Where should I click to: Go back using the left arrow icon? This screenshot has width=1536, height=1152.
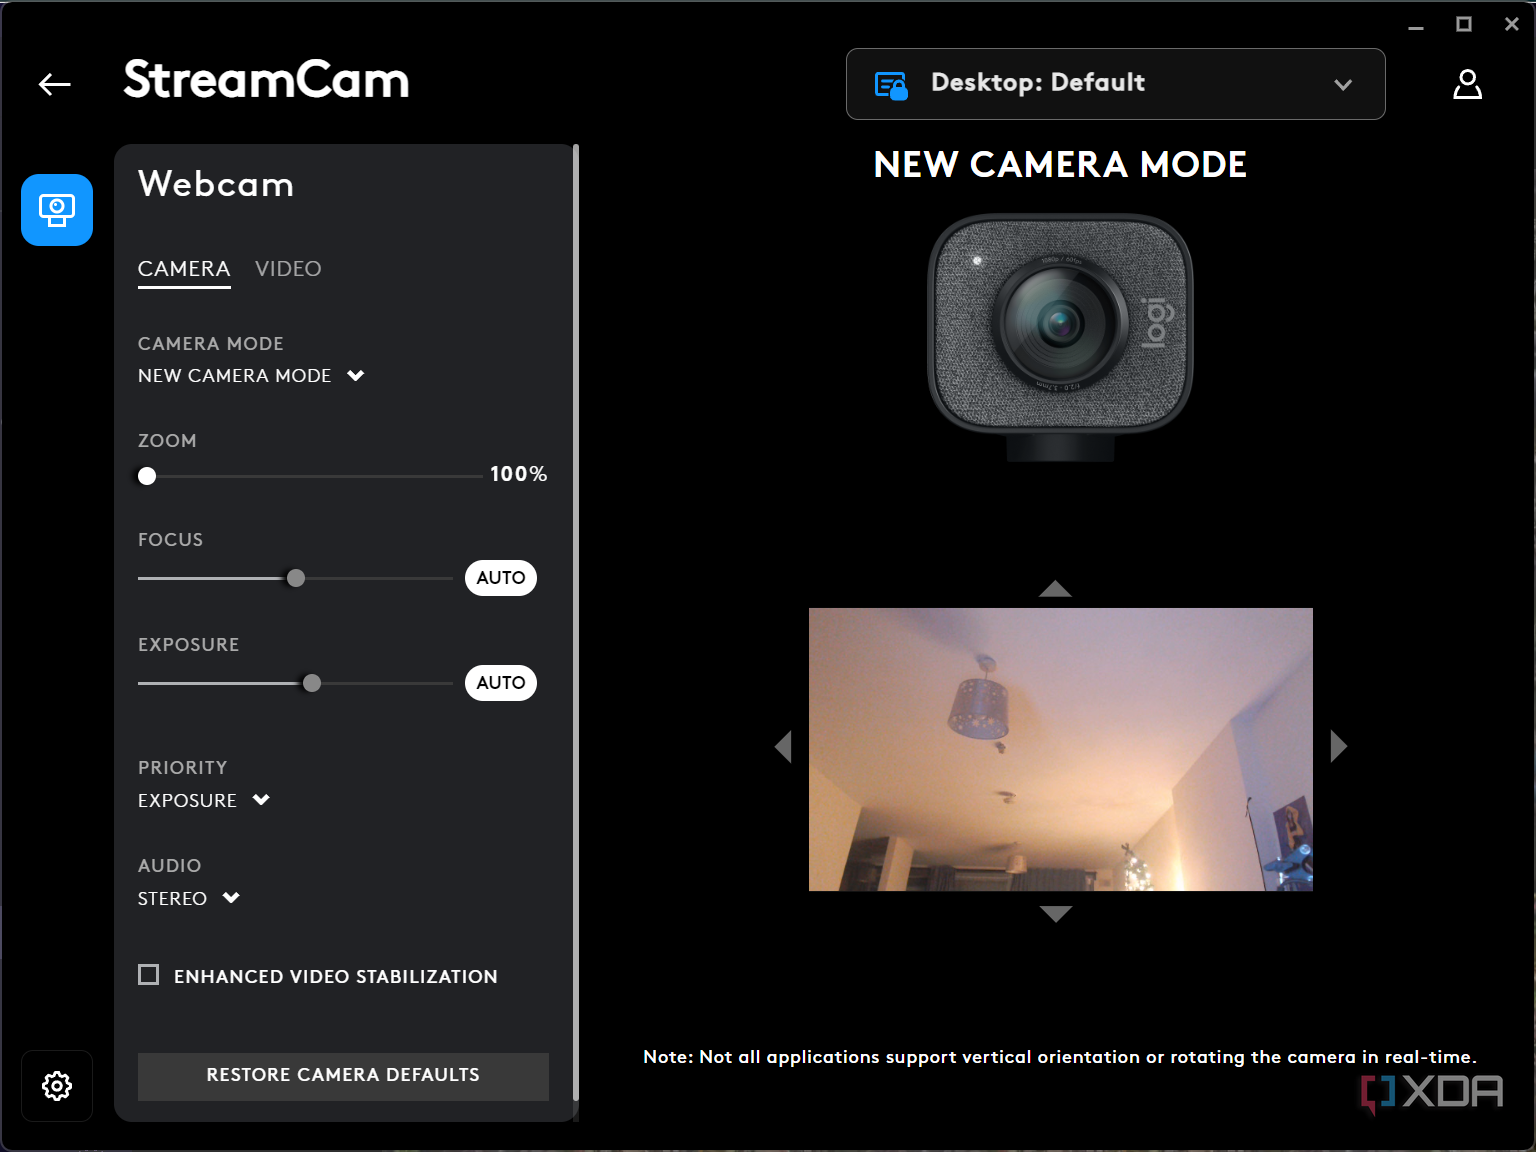coord(55,85)
